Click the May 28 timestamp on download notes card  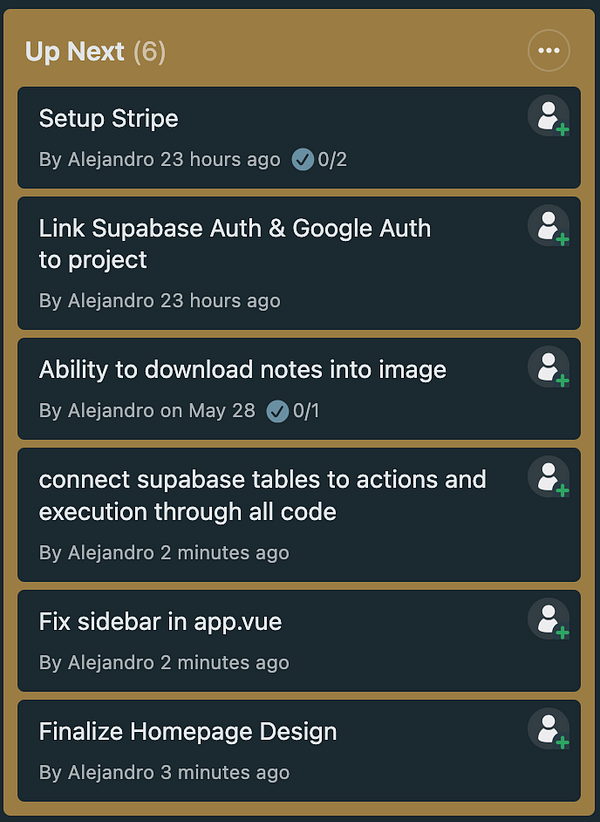pyautogui.click(x=222, y=410)
